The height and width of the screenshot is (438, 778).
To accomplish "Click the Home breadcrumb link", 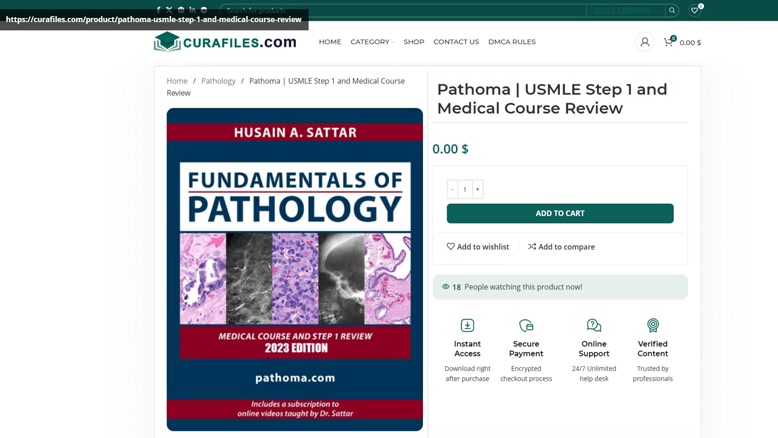I will [x=177, y=81].
